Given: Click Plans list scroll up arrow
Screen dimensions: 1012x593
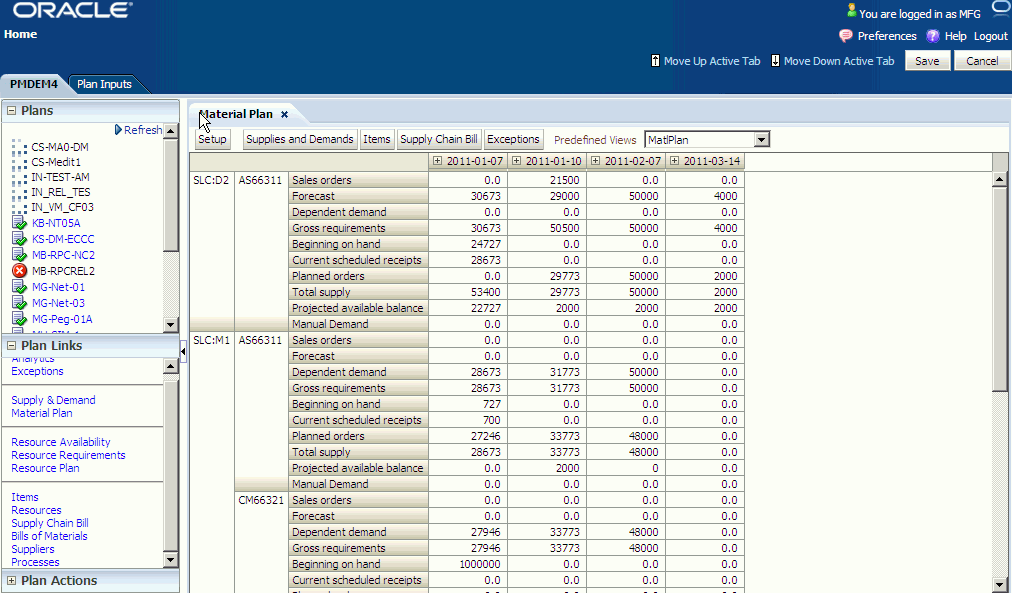Looking at the screenshot, I should pyautogui.click(x=171, y=131).
